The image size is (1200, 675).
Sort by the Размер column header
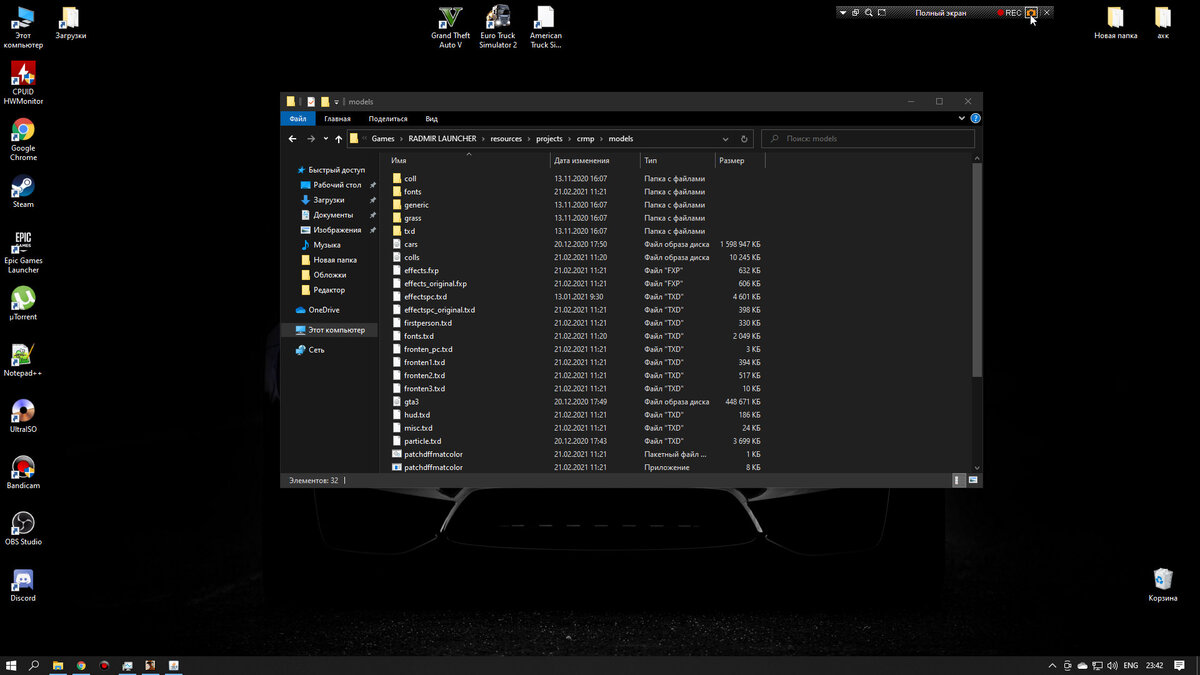740,160
